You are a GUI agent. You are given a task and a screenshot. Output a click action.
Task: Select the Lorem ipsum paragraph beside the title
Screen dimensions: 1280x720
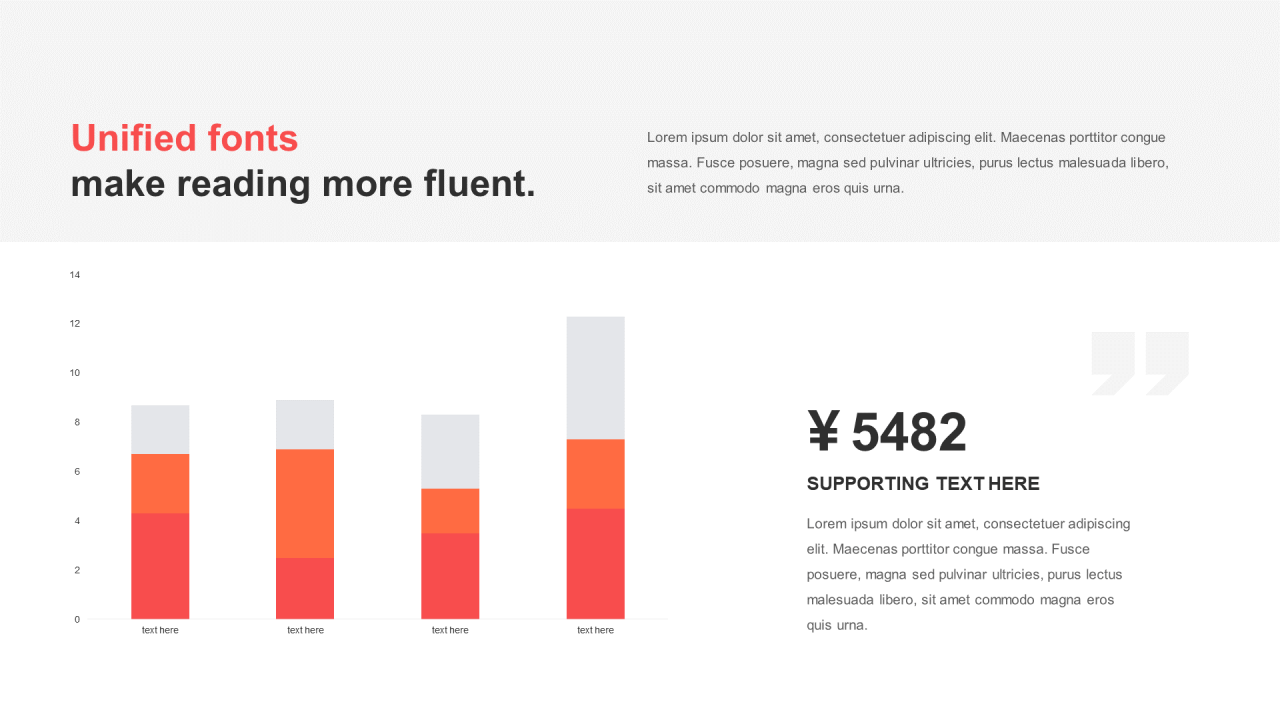pos(907,162)
